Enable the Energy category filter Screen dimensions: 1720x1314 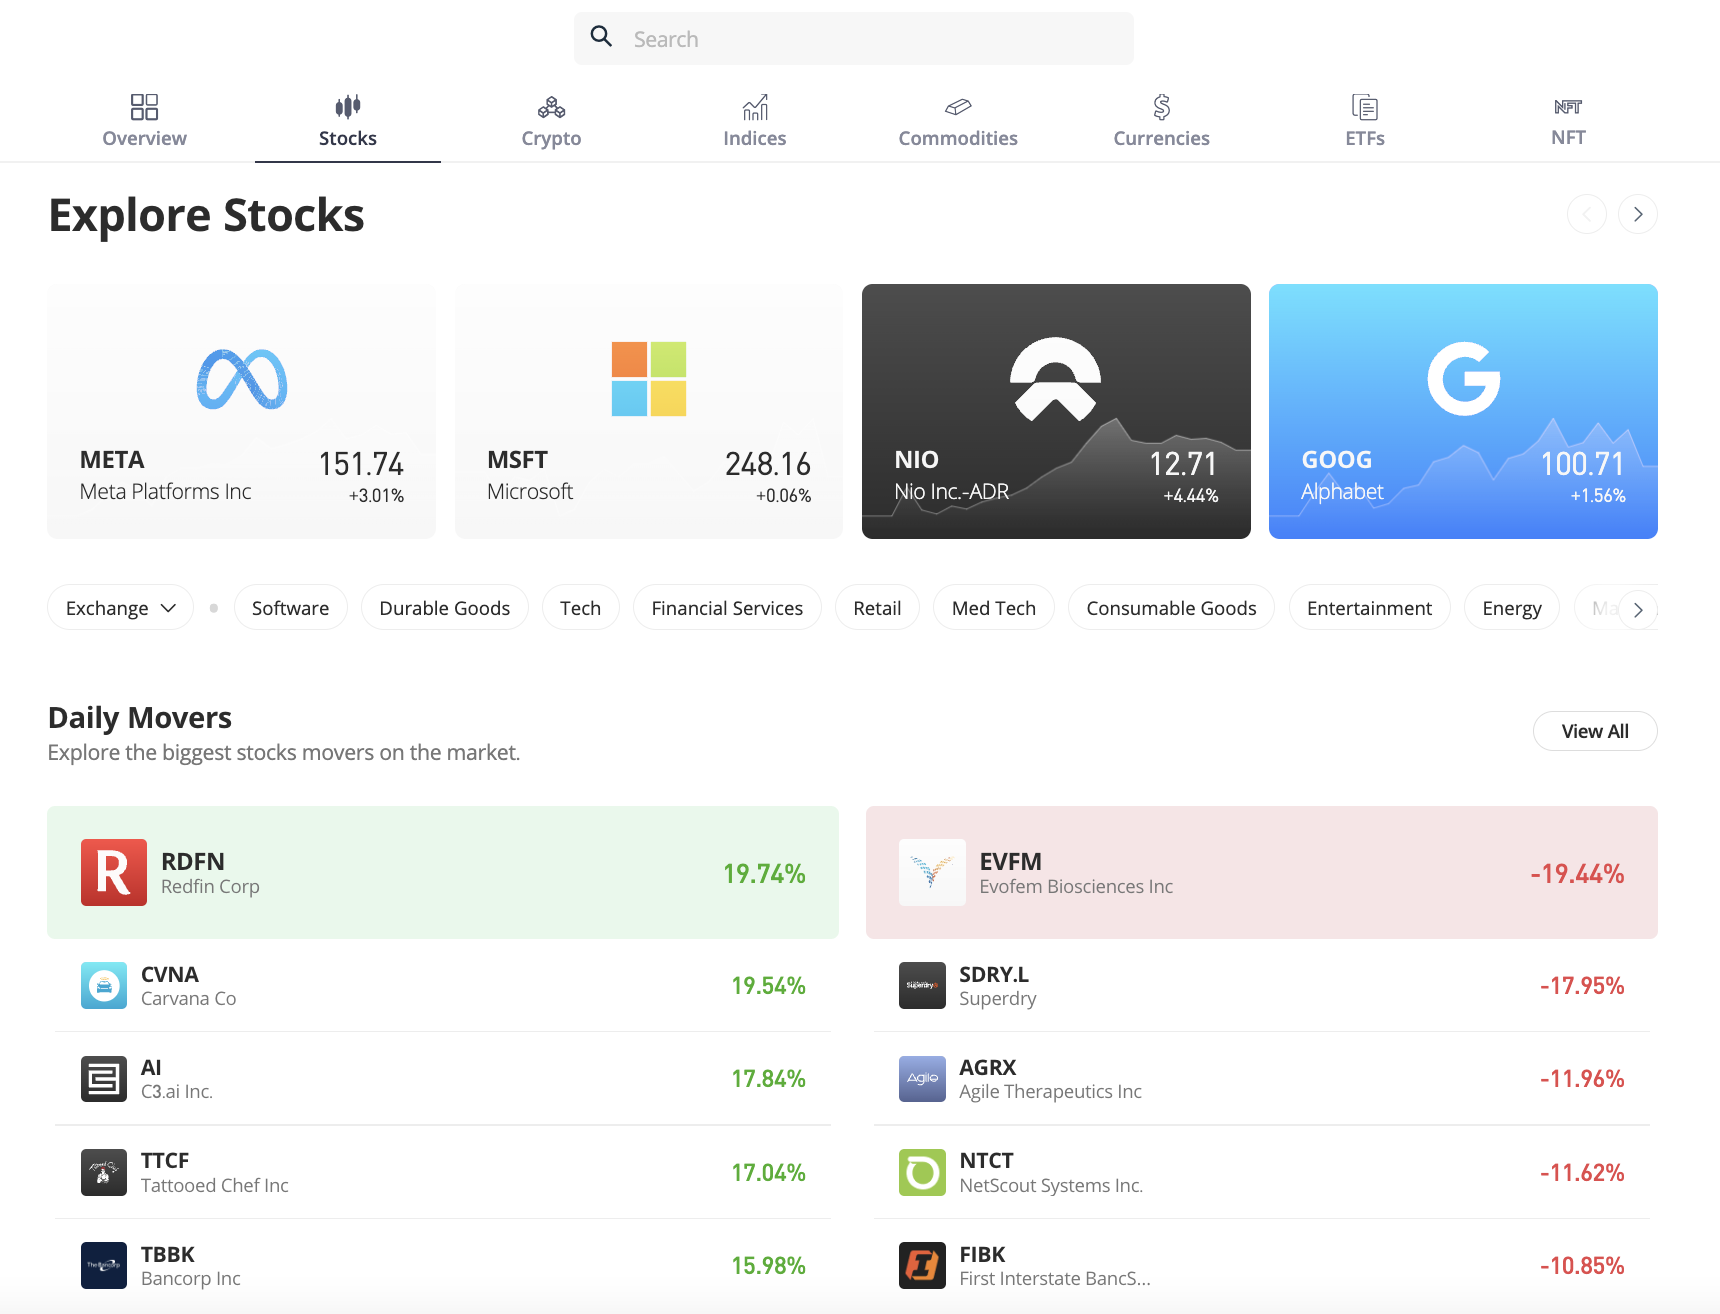(x=1511, y=608)
